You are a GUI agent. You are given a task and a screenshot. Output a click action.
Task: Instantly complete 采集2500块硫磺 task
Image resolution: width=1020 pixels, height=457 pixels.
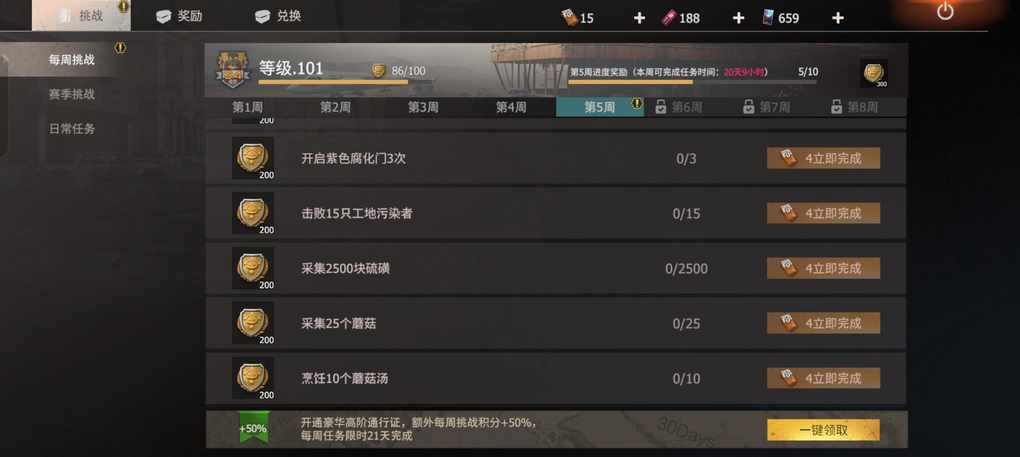tap(824, 268)
